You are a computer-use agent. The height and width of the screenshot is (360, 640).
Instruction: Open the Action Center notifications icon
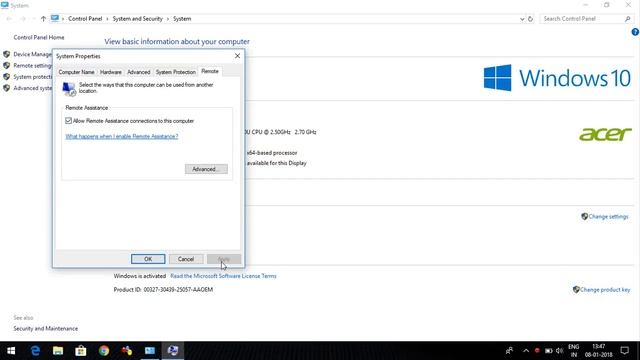point(624,351)
